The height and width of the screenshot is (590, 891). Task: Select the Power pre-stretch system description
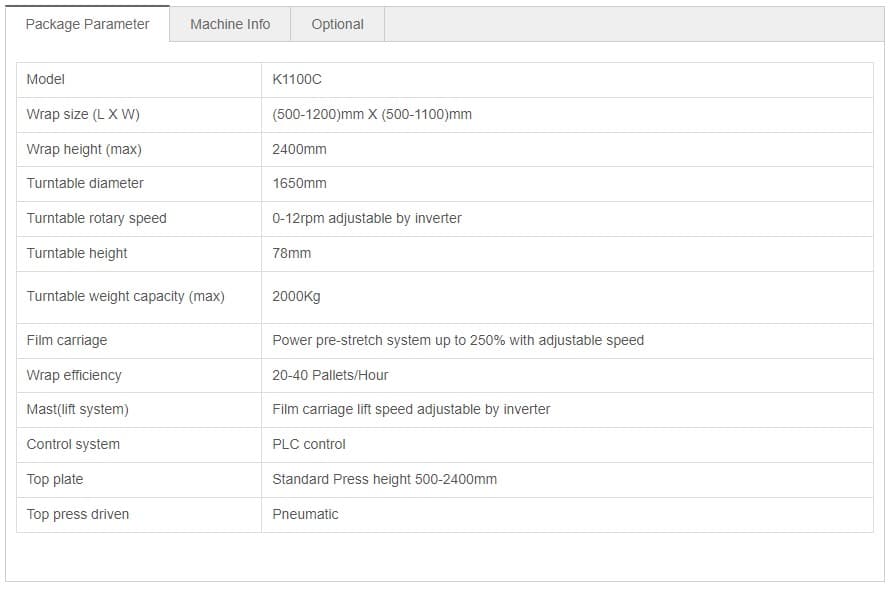coord(458,340)
